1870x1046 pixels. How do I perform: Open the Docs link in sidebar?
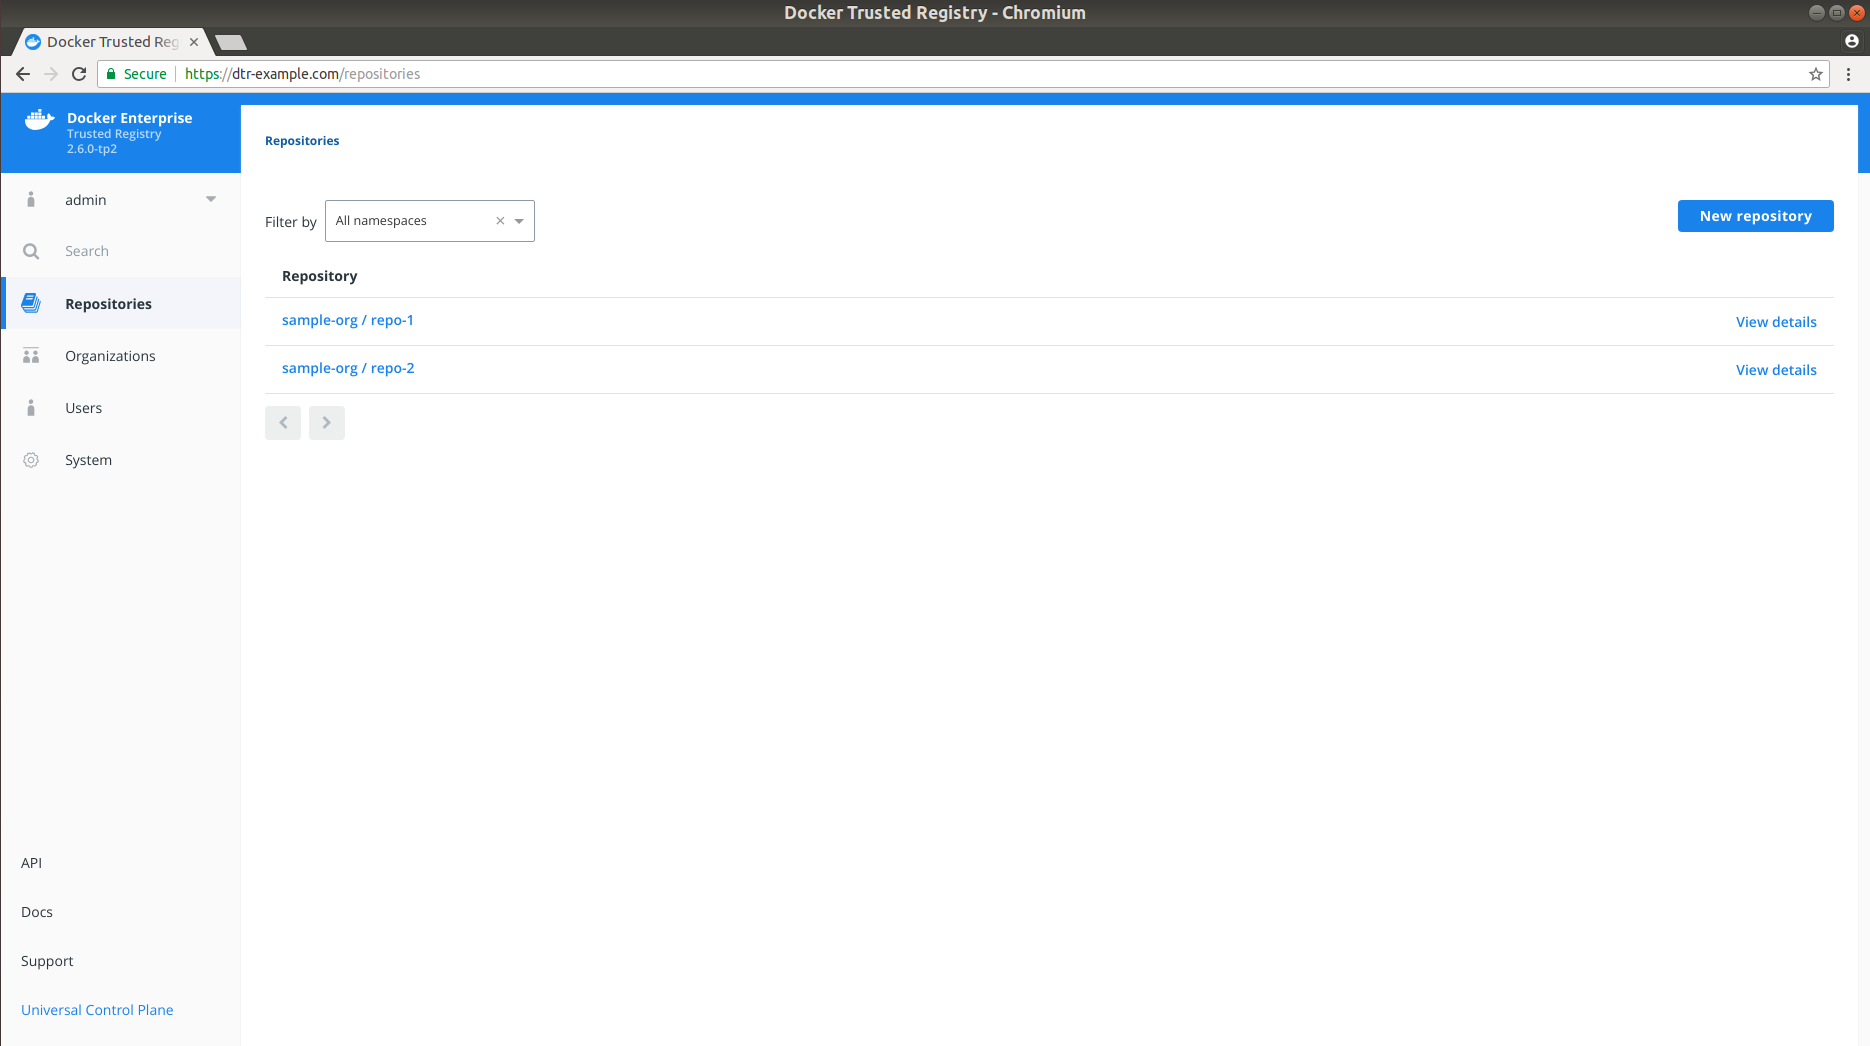(x=37, y=912)
